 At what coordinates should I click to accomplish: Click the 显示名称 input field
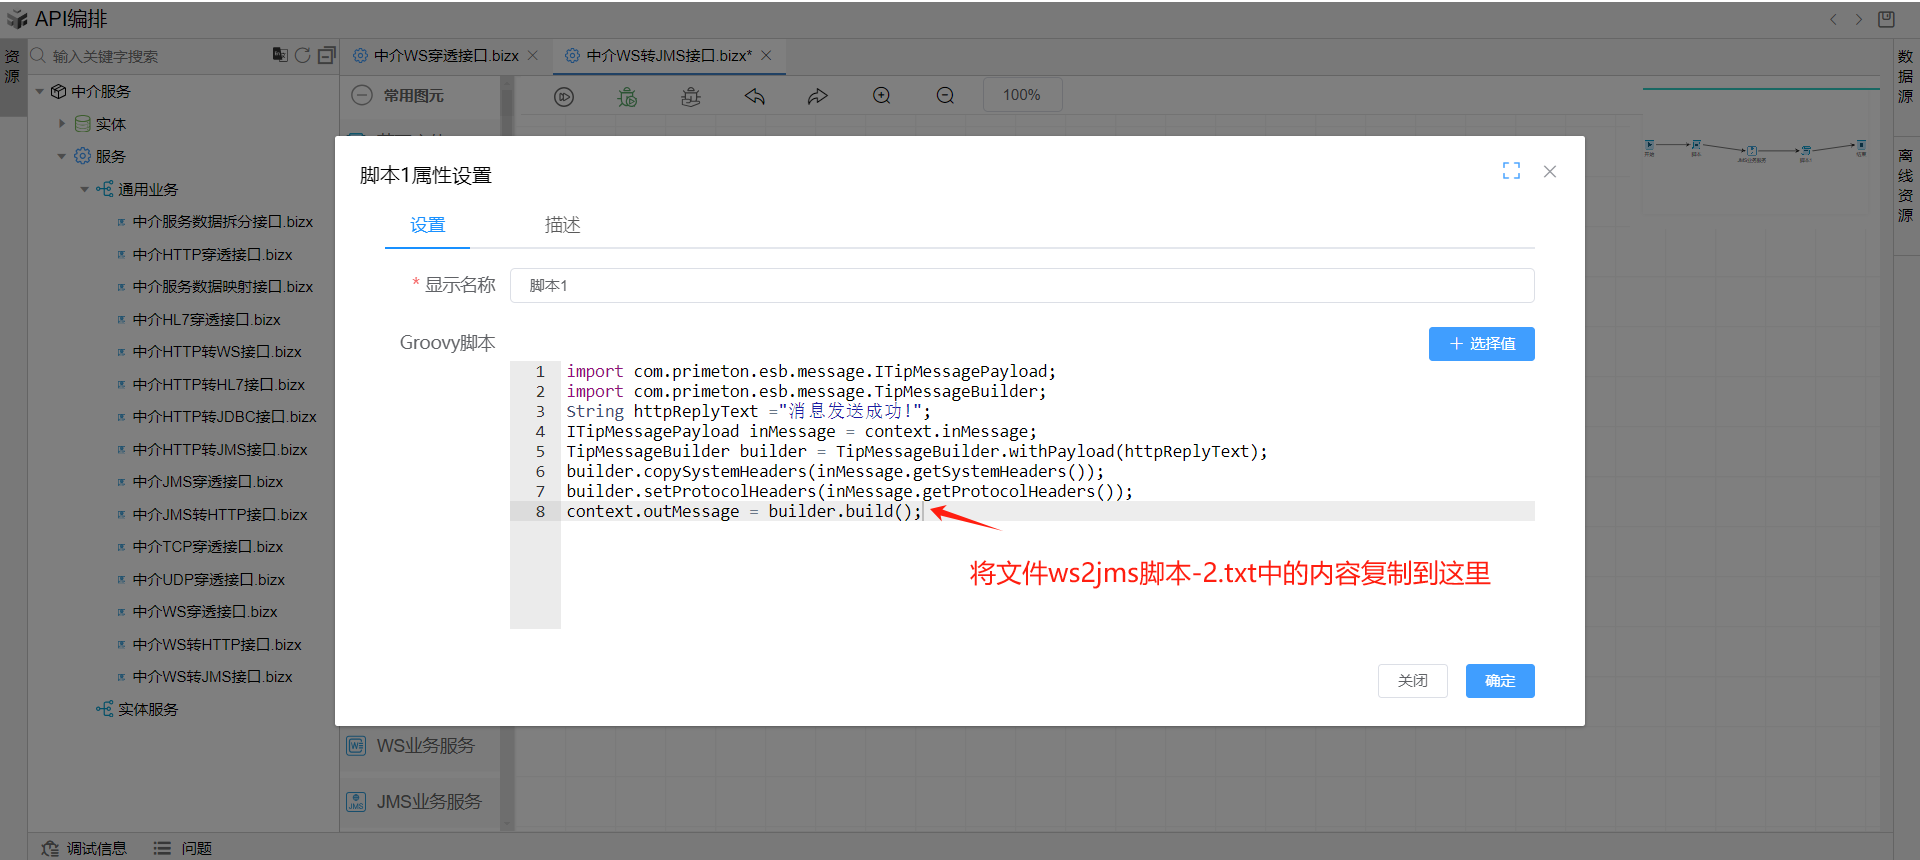coord(1021,286)
